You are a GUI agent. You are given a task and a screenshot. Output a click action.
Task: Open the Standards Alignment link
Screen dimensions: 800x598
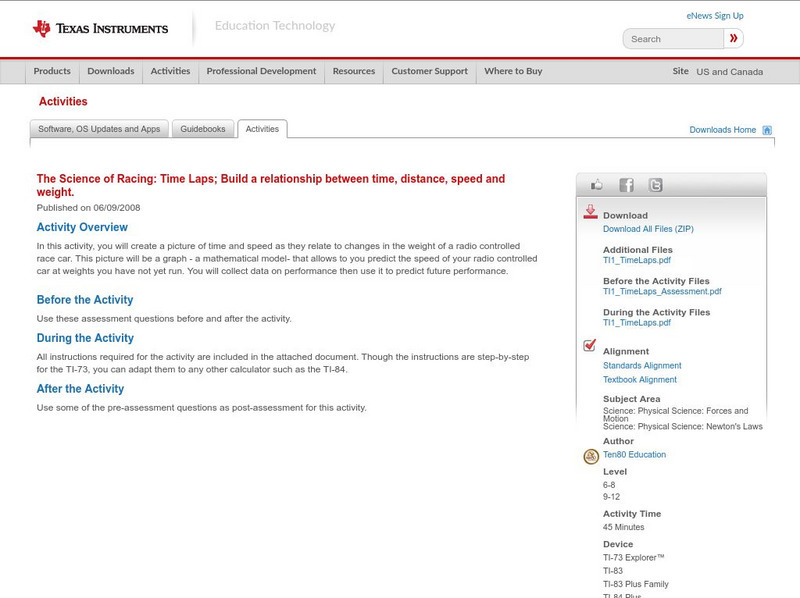(642, 366)
